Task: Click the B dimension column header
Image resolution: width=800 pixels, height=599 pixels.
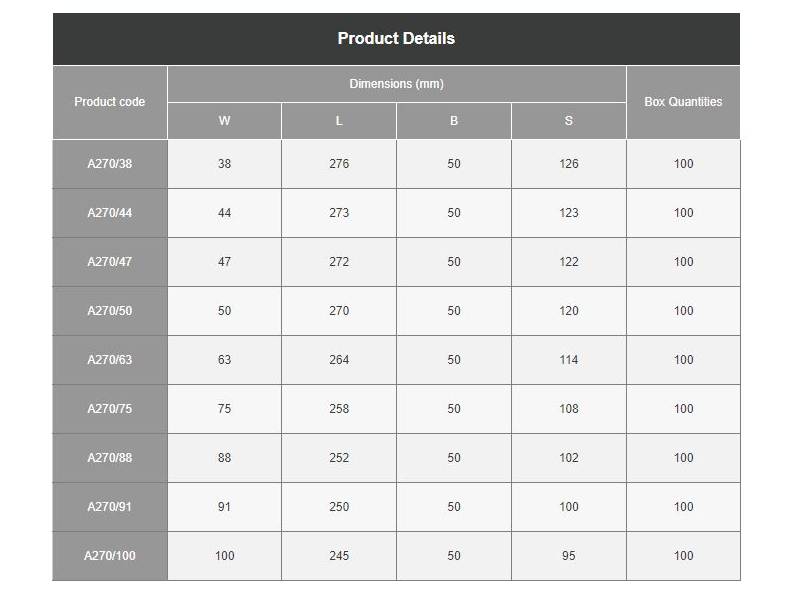Action: [454, 121]
